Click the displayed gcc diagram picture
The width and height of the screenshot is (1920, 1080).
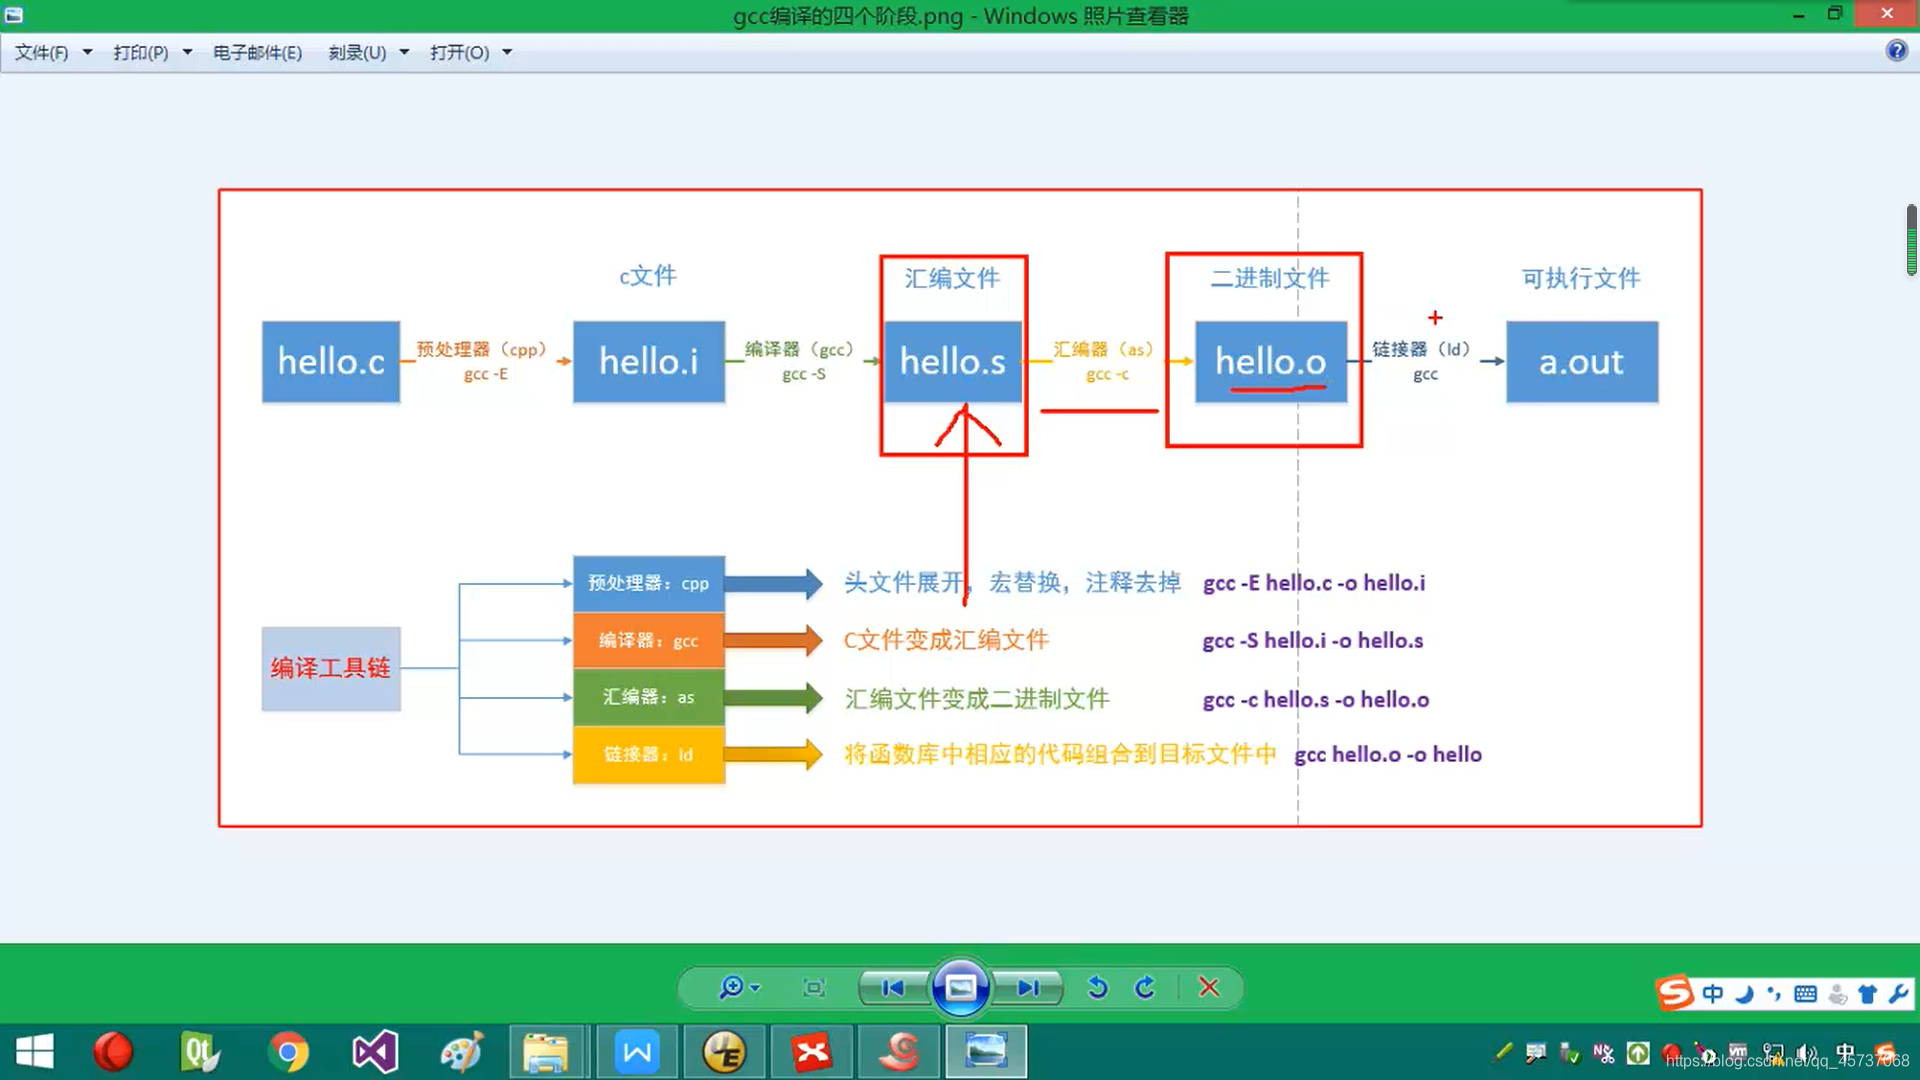[x=960, y=508]
